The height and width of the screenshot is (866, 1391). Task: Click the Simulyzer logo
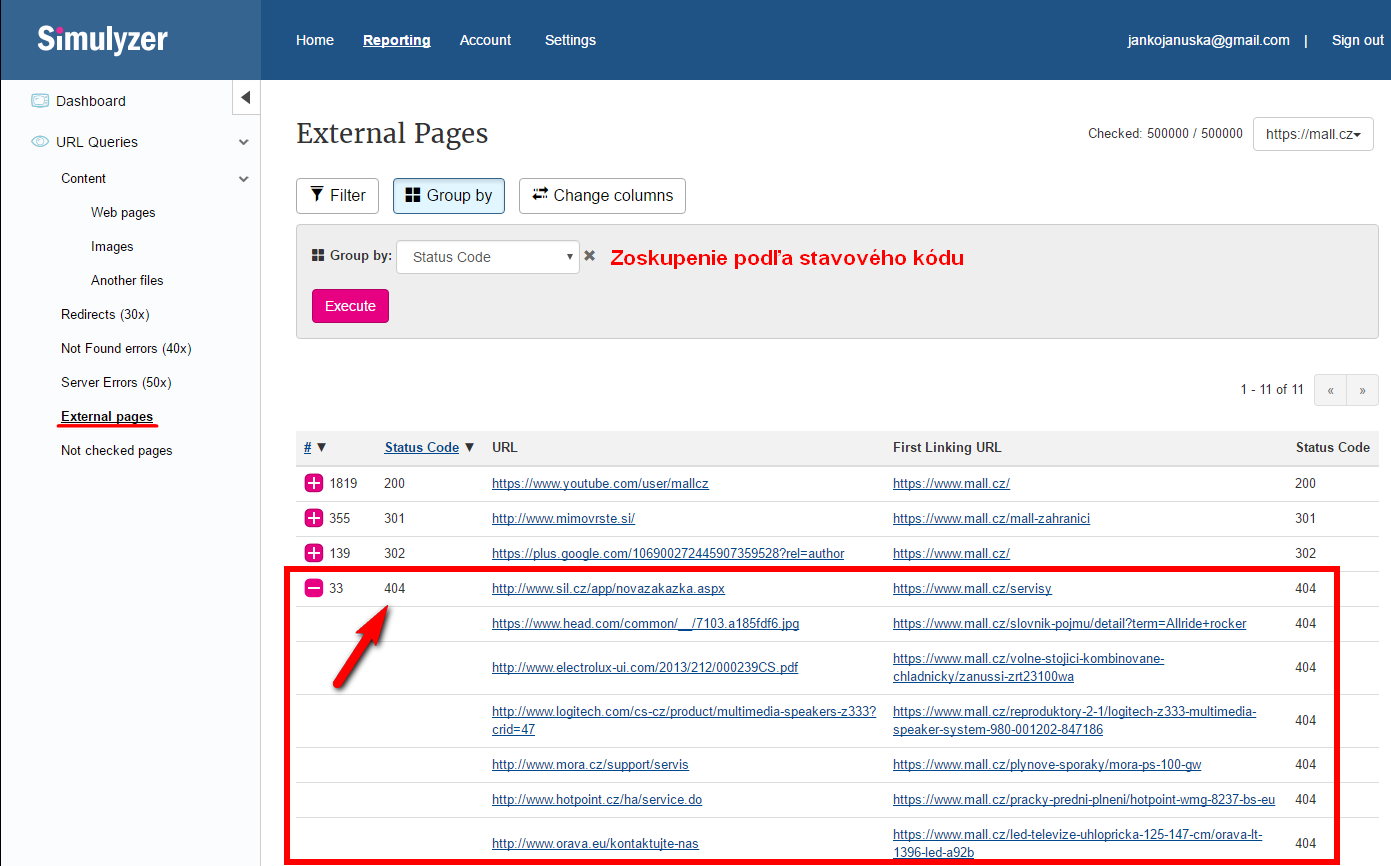[x=103, y=39]
